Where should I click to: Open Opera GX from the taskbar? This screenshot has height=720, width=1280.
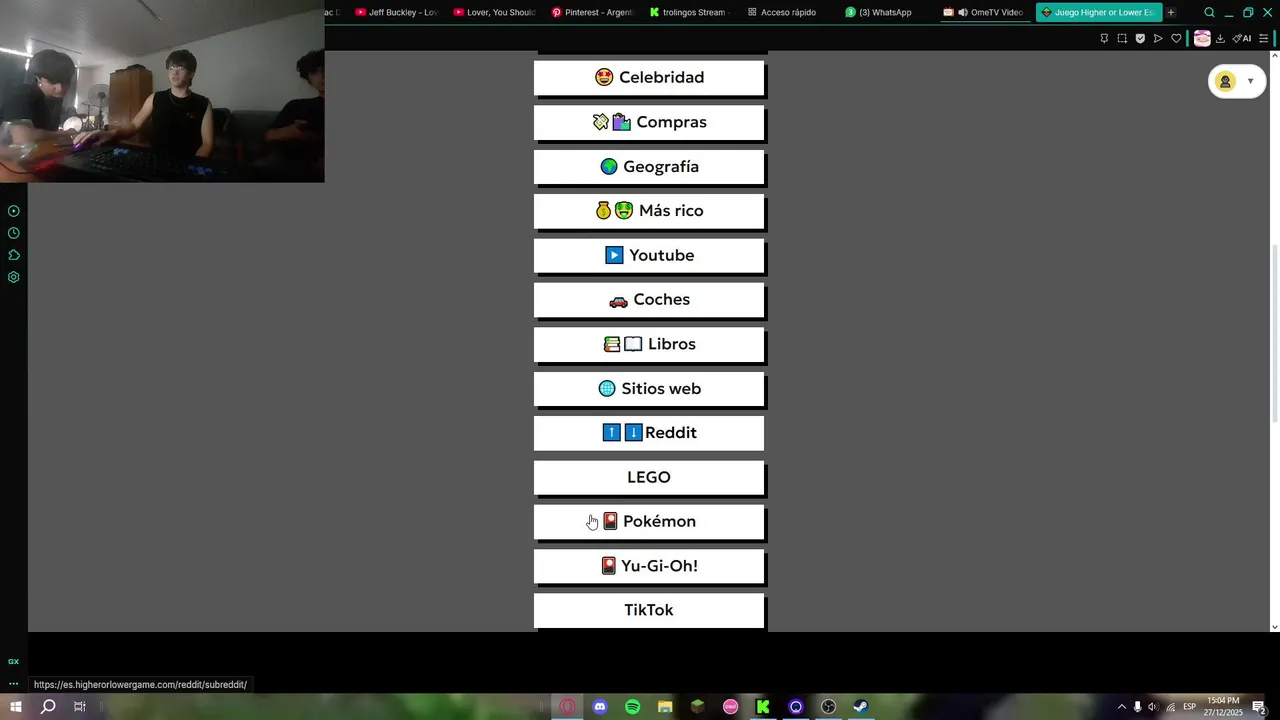tap(567, 707)
